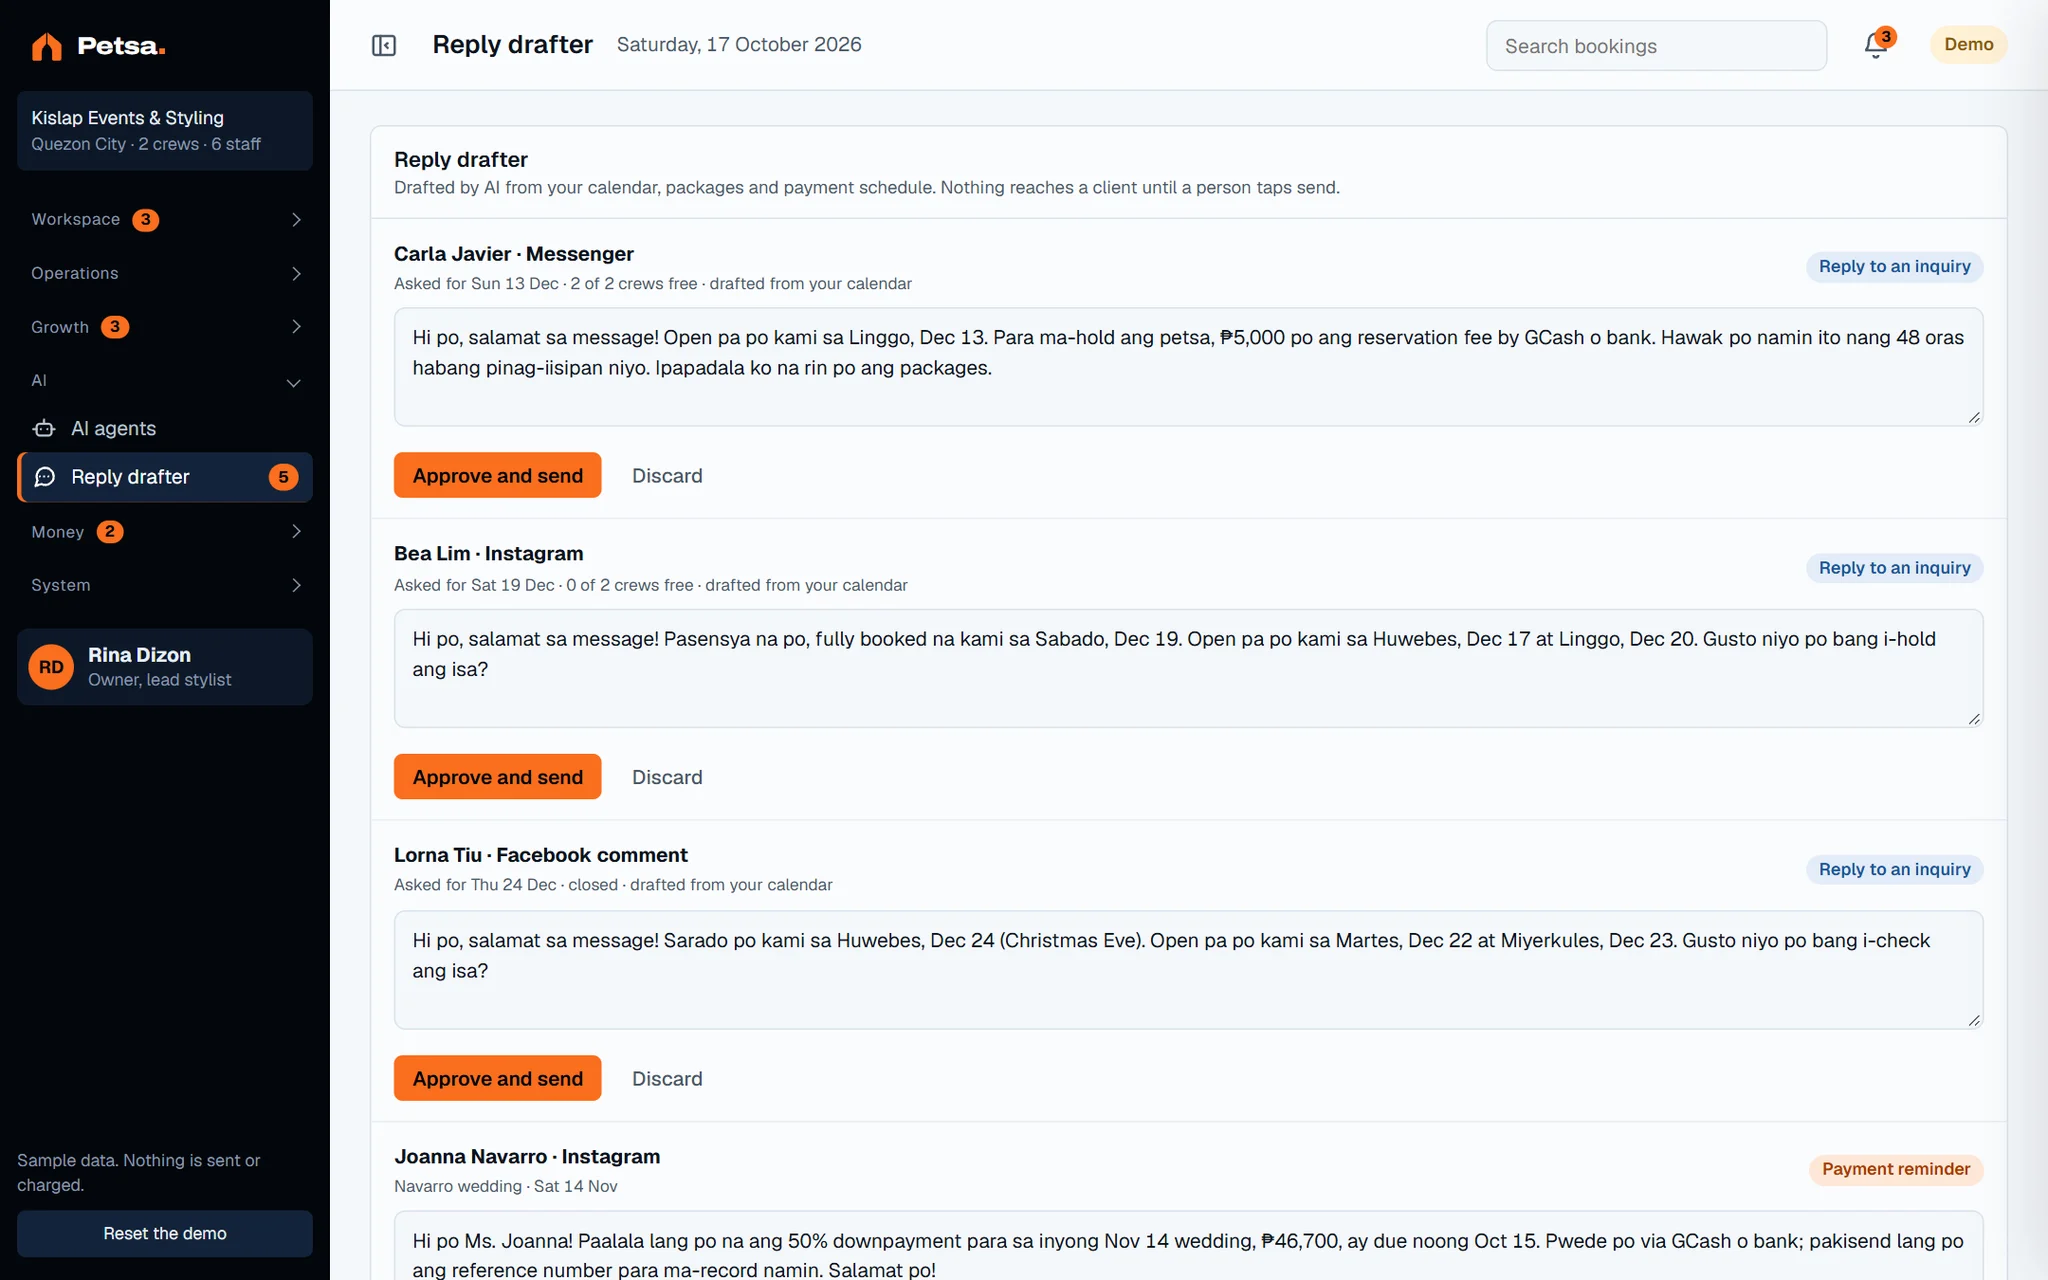Open AI agents menu item
2048x1280 pixels.
(165, 428)
